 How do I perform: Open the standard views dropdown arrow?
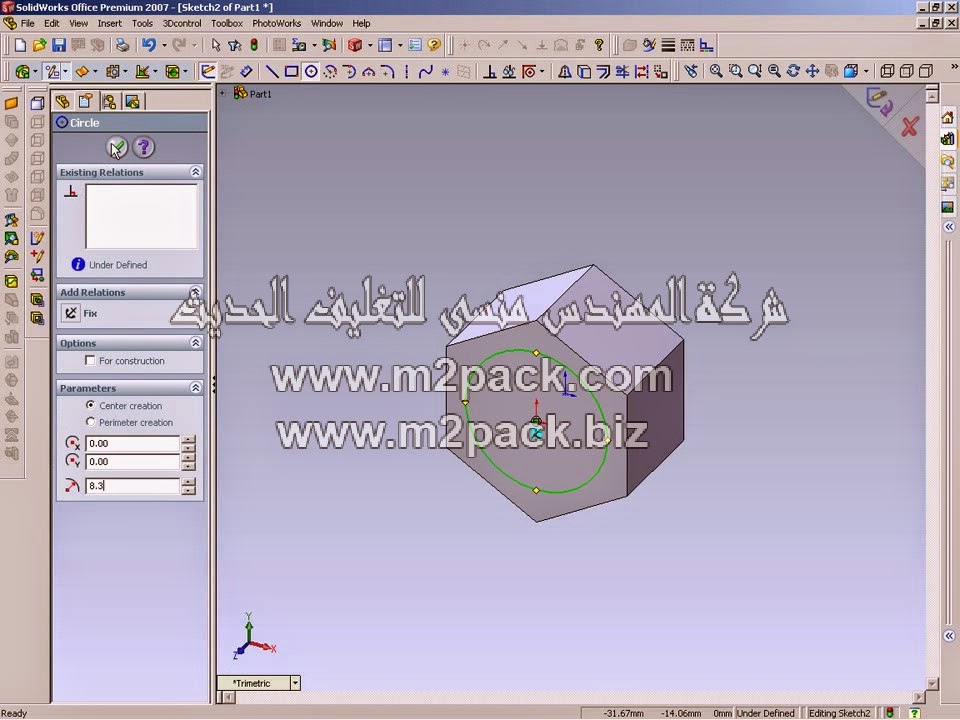point(866,72)
